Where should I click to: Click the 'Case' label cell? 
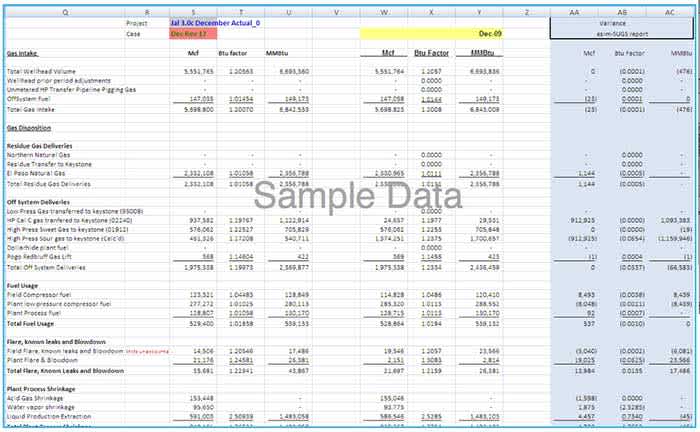(x=133, y=34)
